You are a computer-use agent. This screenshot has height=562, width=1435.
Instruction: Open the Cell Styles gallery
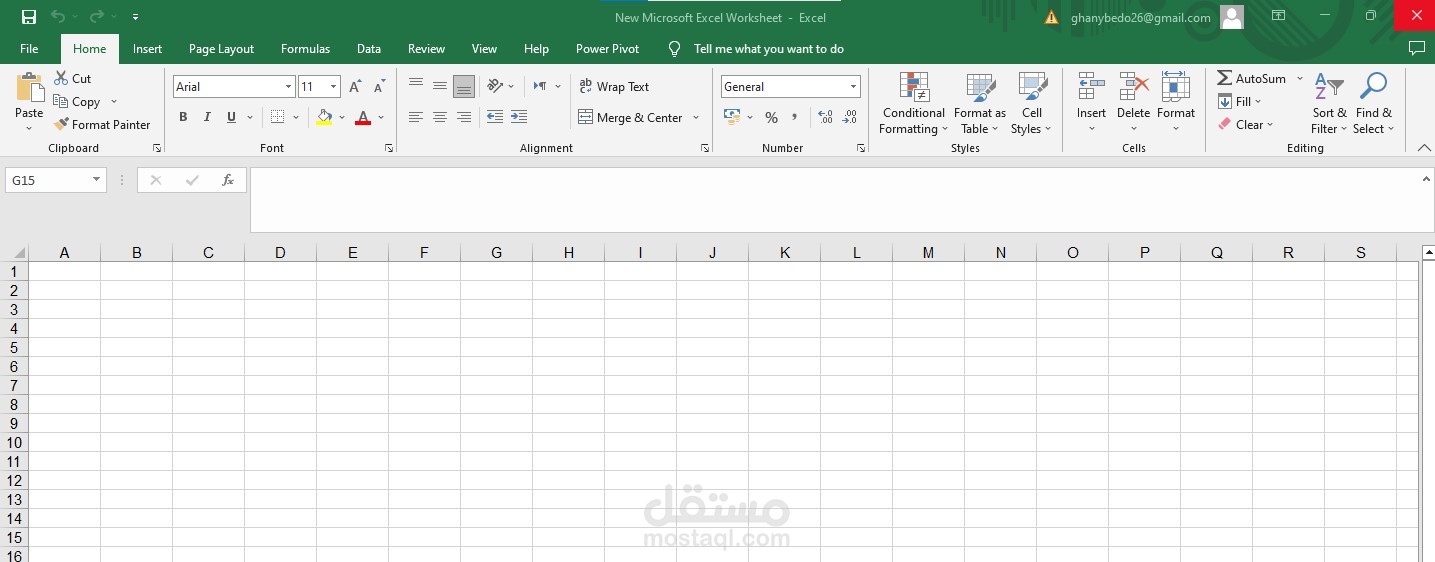pos(1031,103)
